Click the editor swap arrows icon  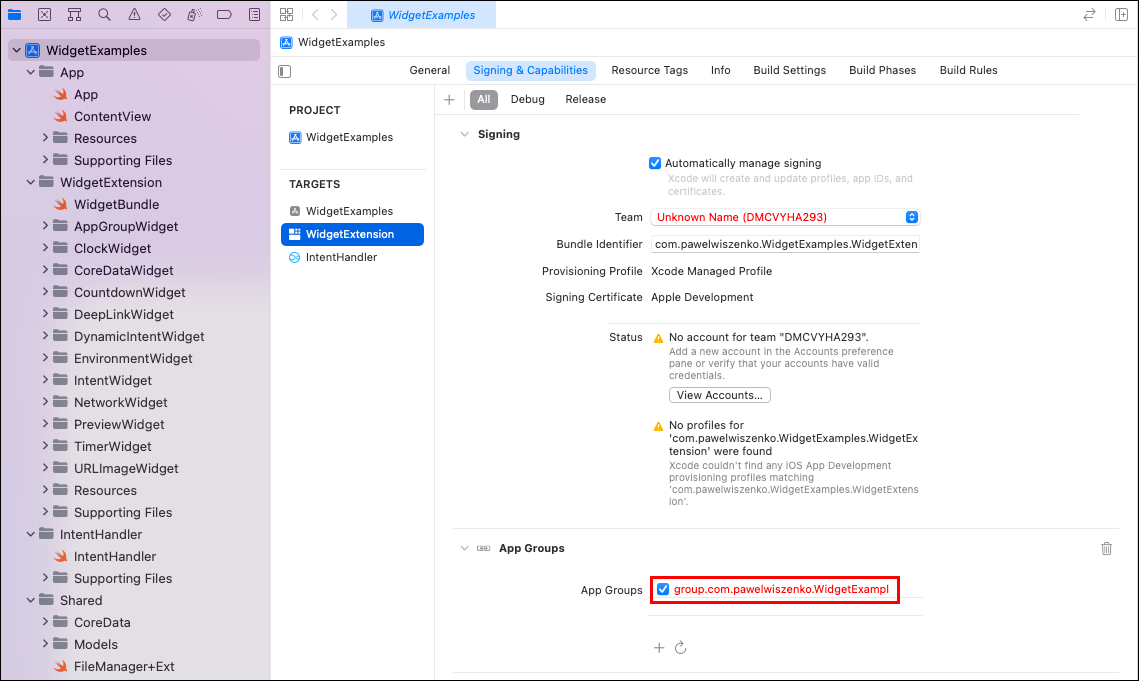click(x=1089, y=15)
